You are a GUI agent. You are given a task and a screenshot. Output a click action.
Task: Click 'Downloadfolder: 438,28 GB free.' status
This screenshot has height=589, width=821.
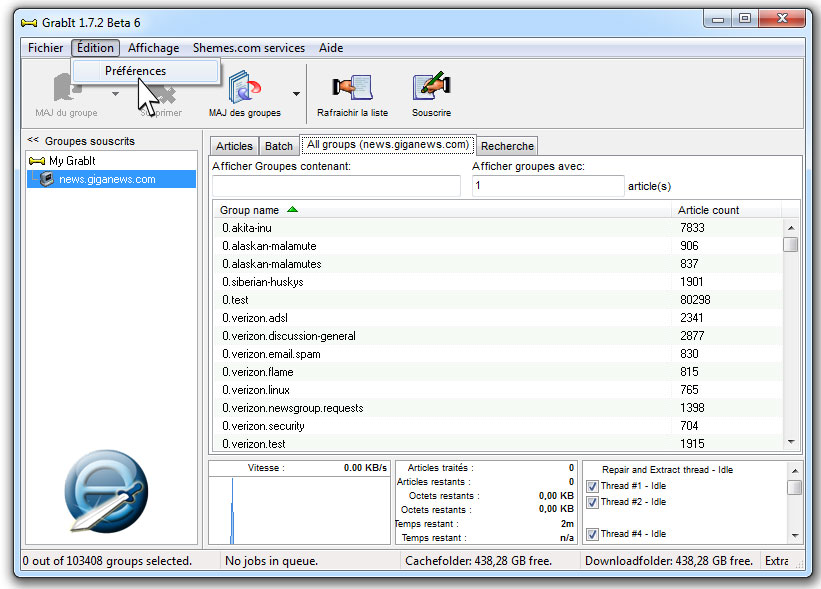click(x=669, y=561)
